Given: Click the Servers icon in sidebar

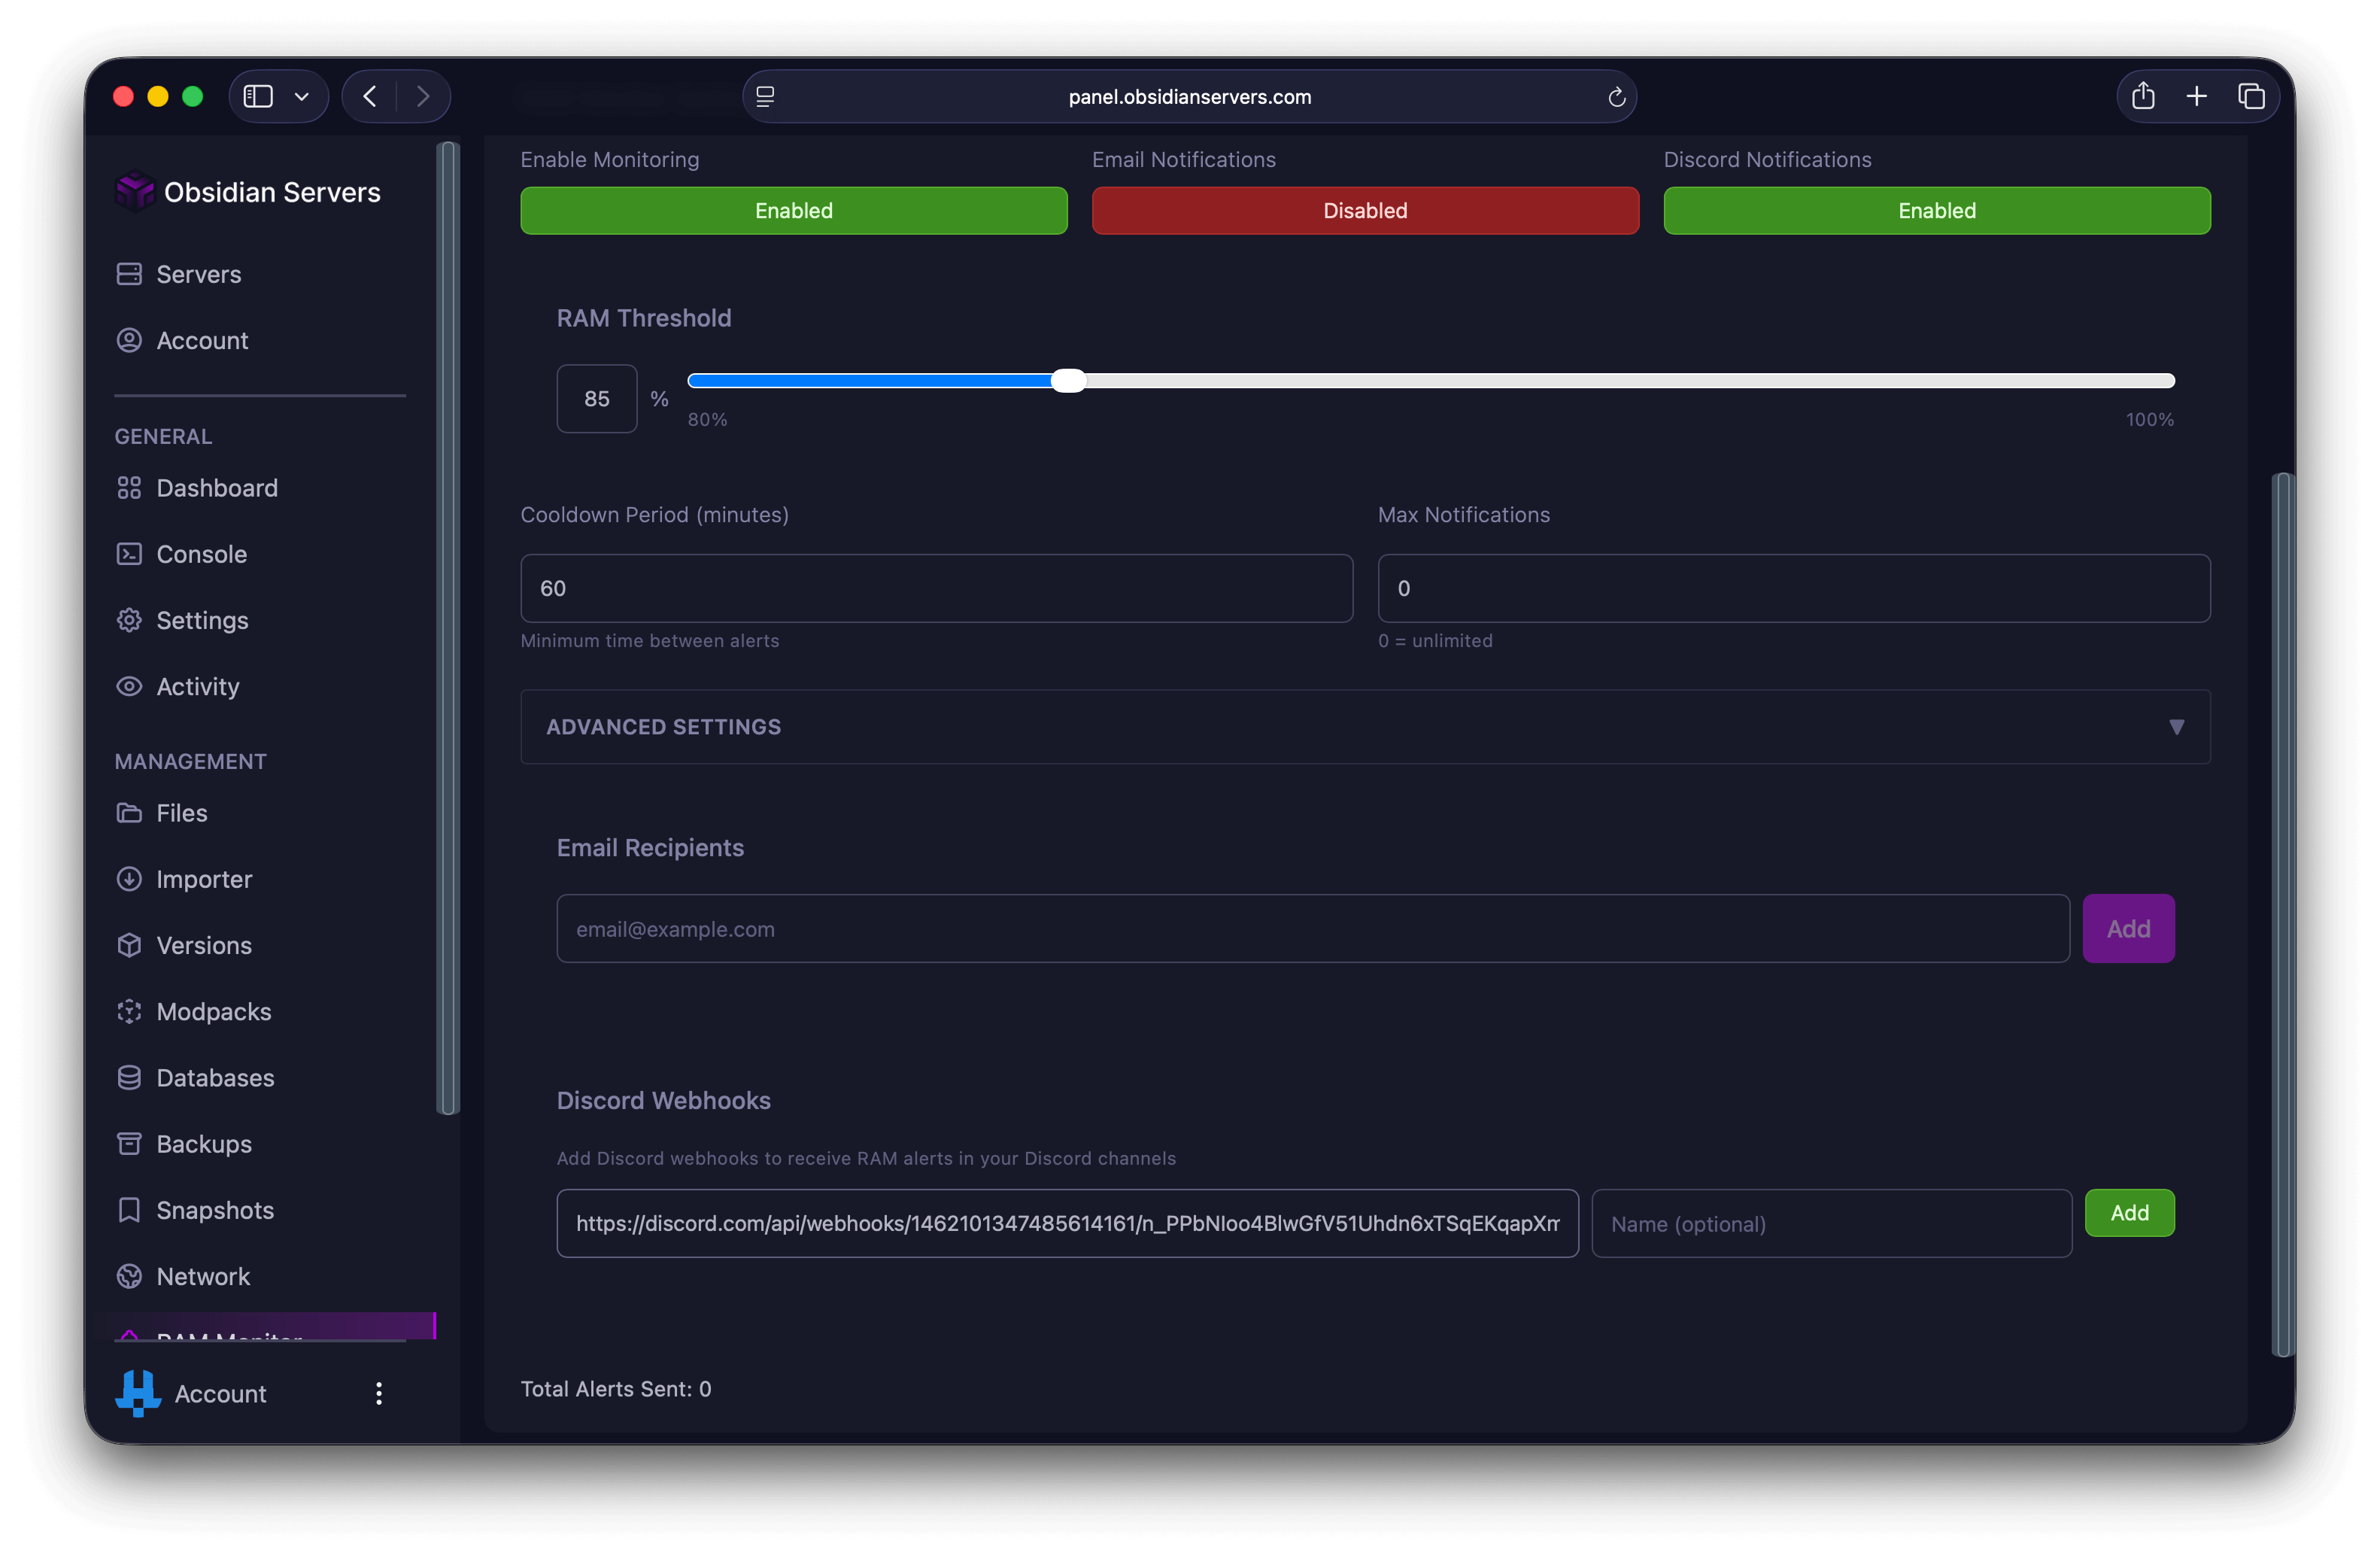Looking at the screenshot, I should coord(129,274).
